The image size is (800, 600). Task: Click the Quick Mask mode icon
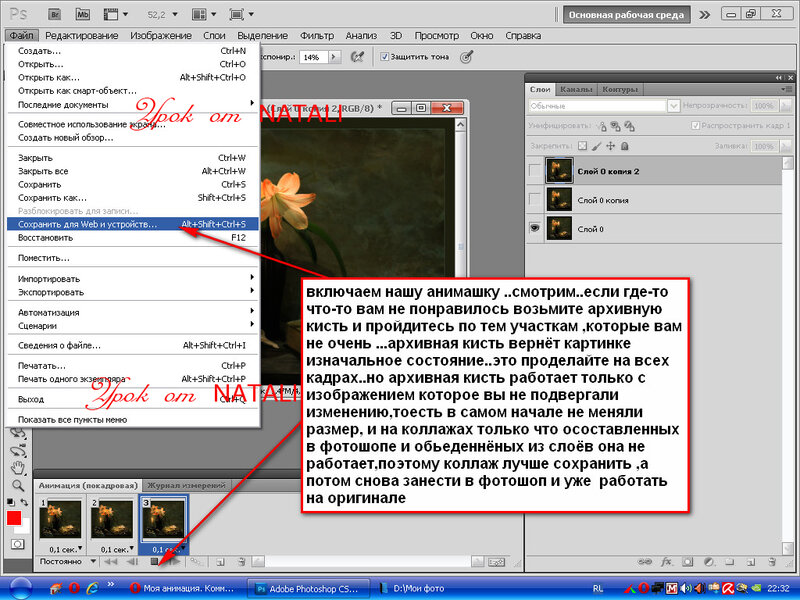(16, 543)
